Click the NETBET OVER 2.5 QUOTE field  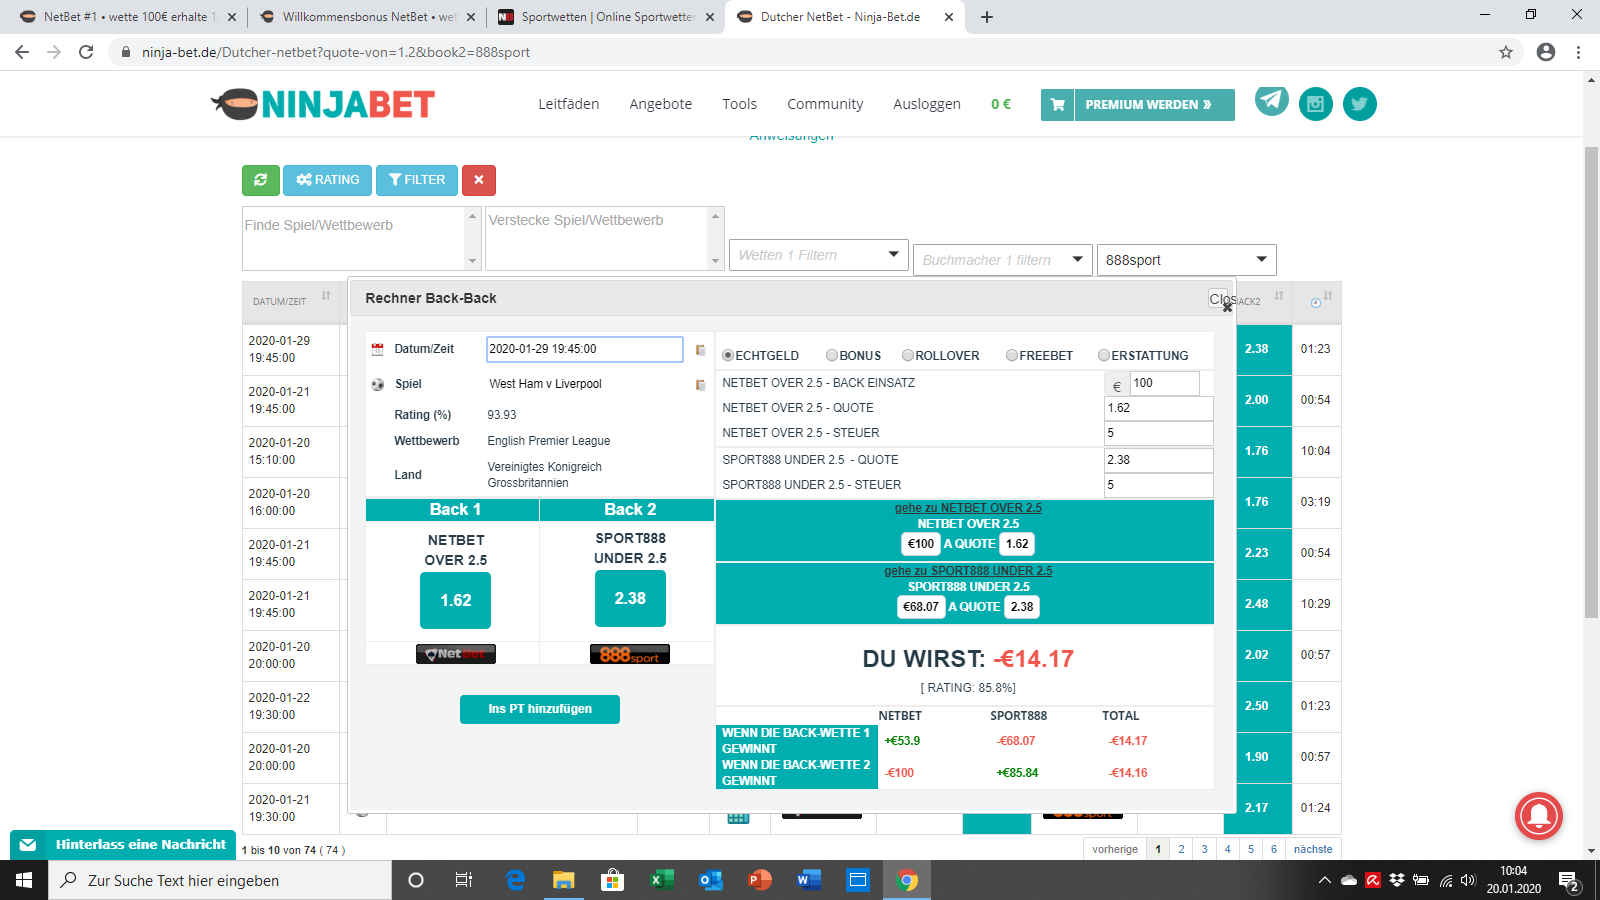click(x=1159, y=408)
